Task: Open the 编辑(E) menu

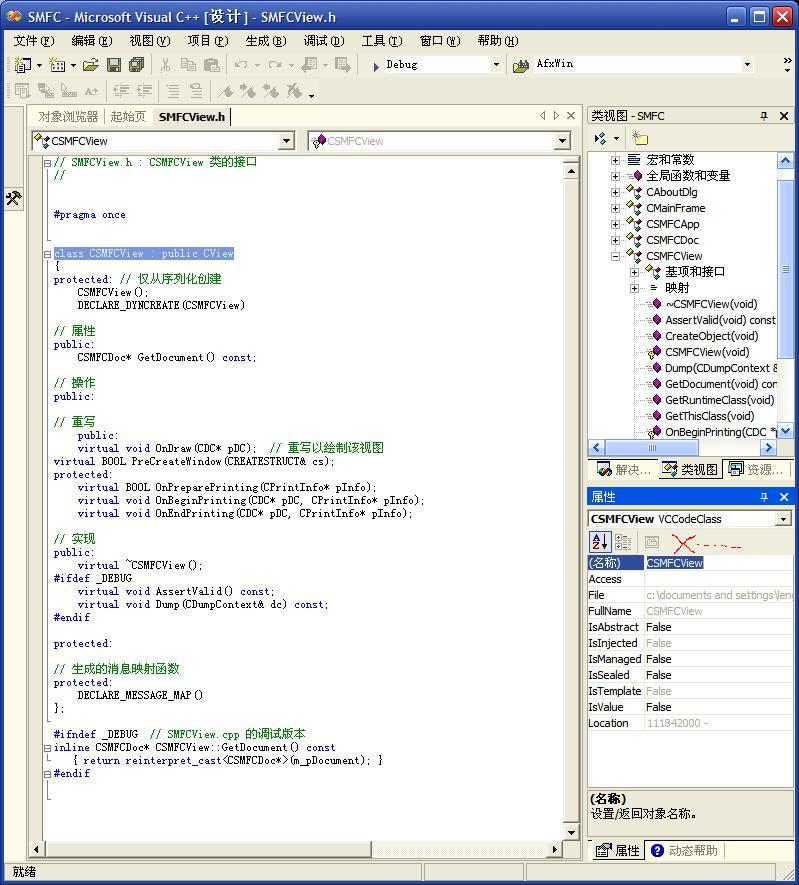Action: (x=92, y=41)
